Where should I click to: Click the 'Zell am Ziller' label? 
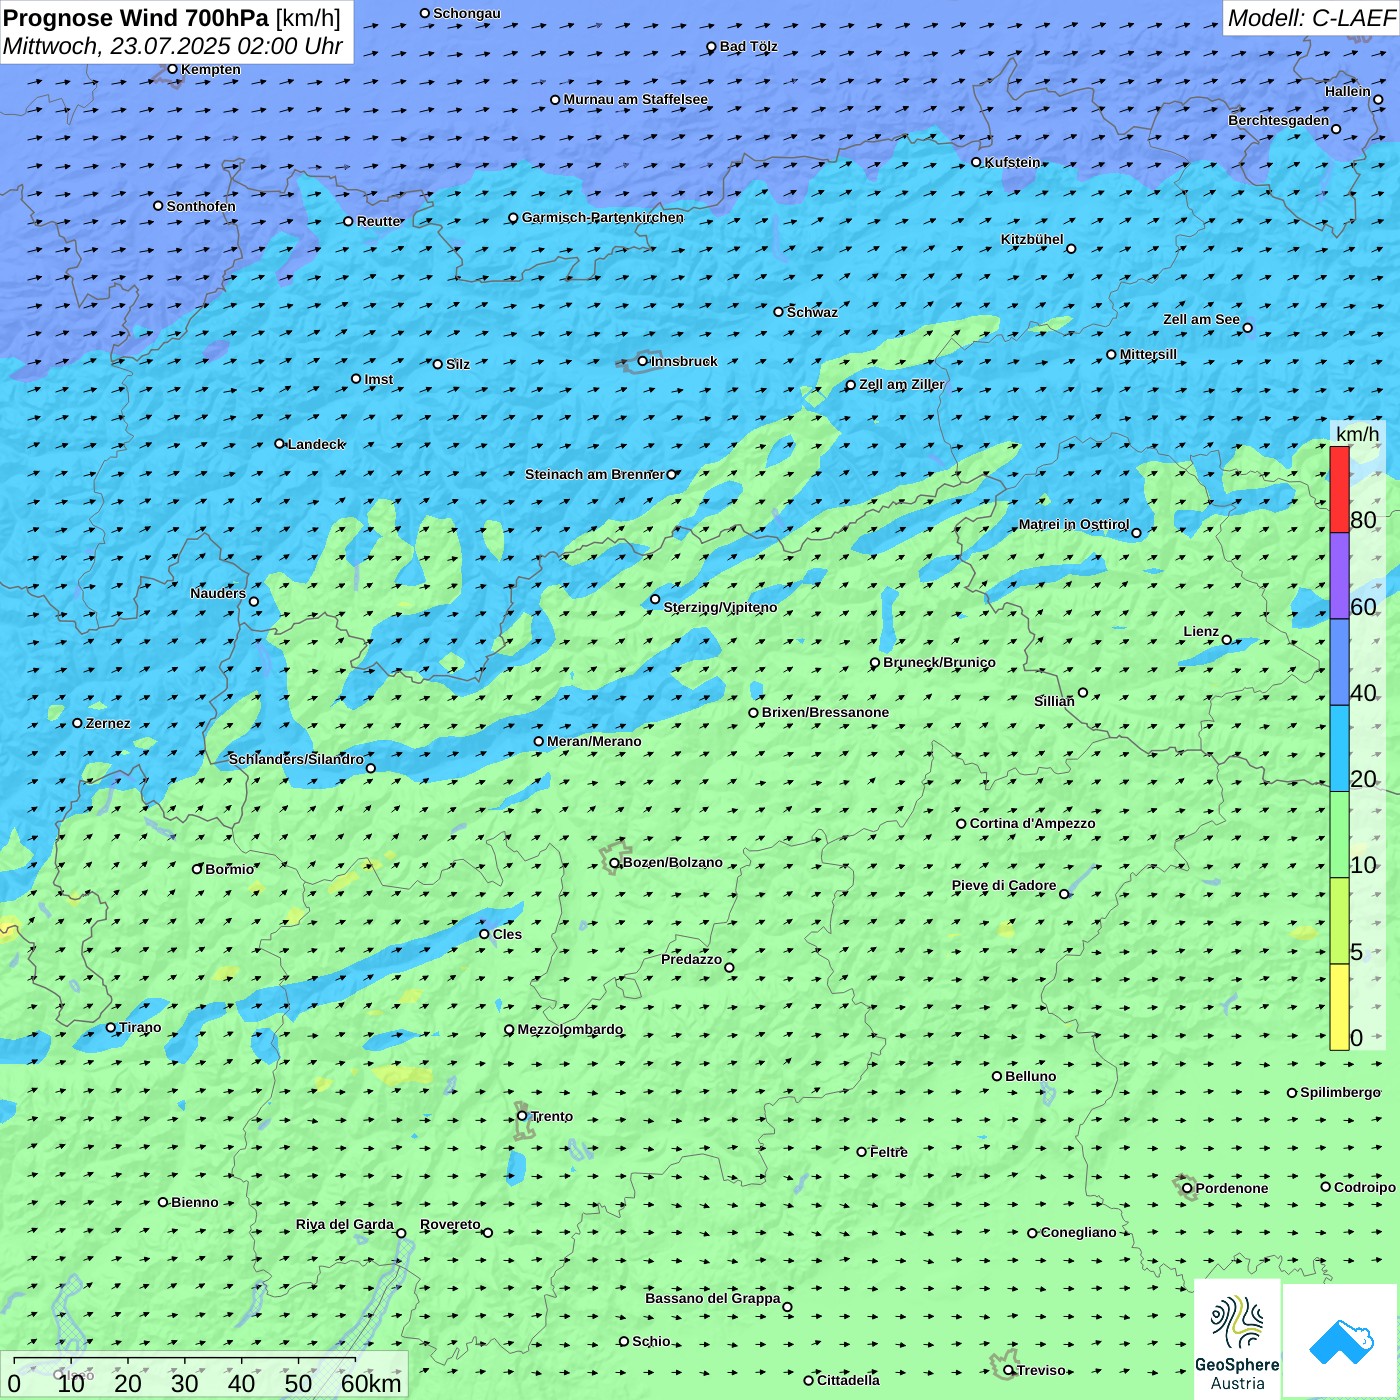[902, 384]
